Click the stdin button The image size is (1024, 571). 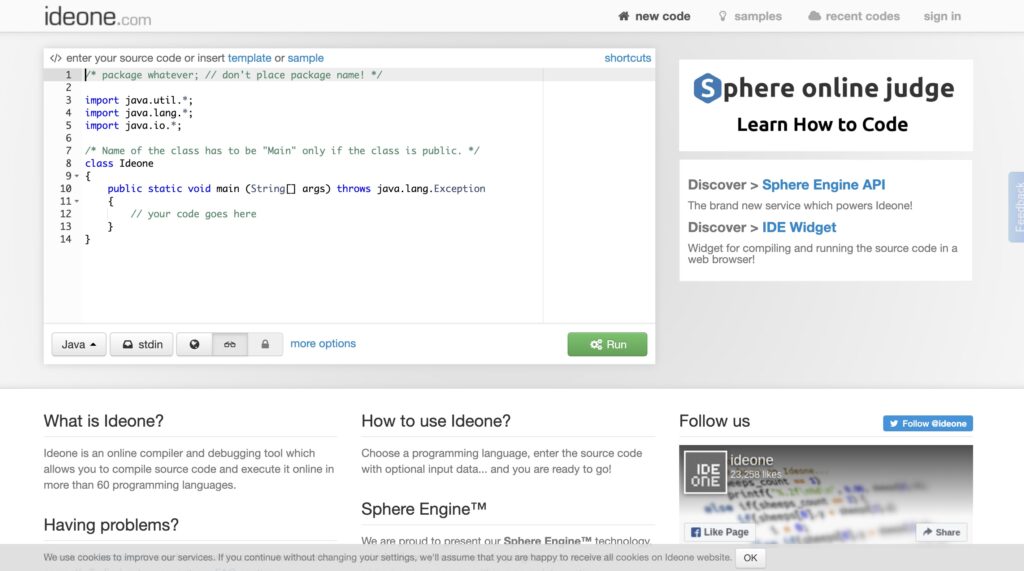point(142,344)
